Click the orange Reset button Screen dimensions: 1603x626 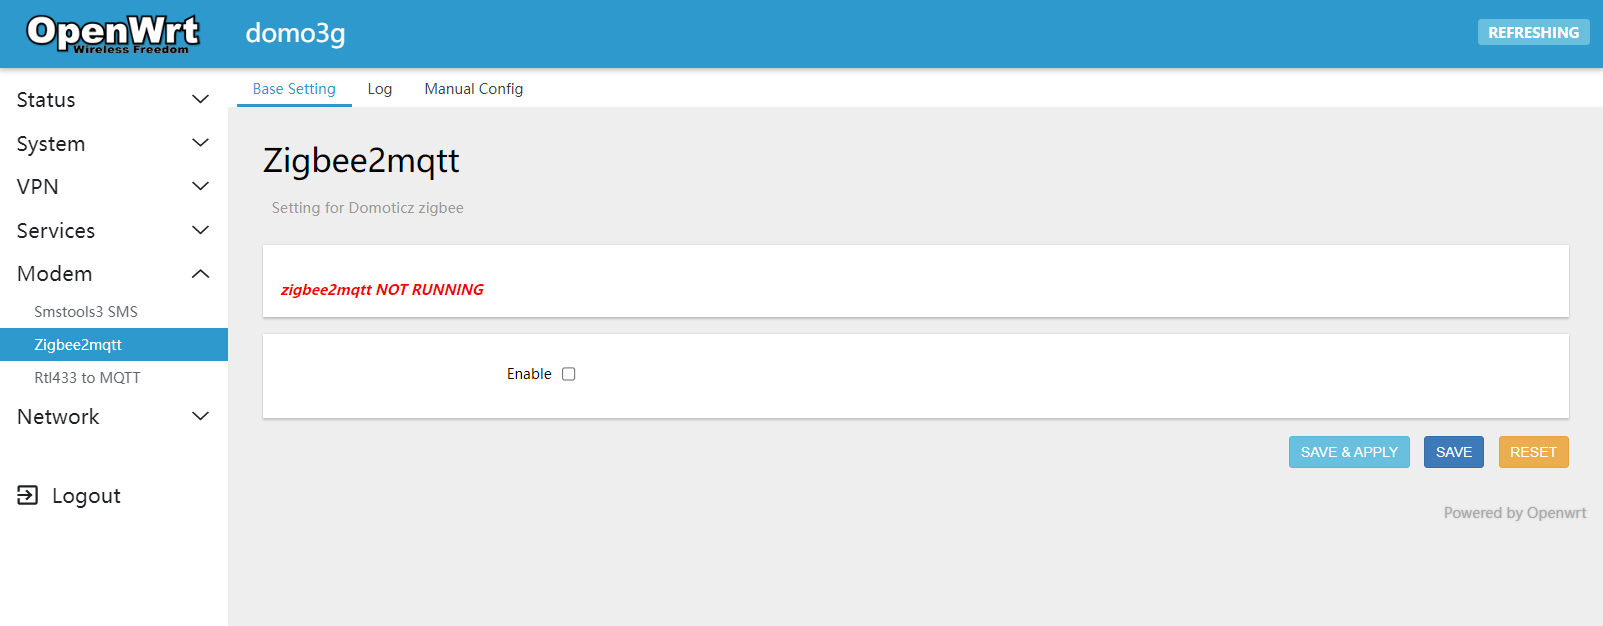point(1533,452)
